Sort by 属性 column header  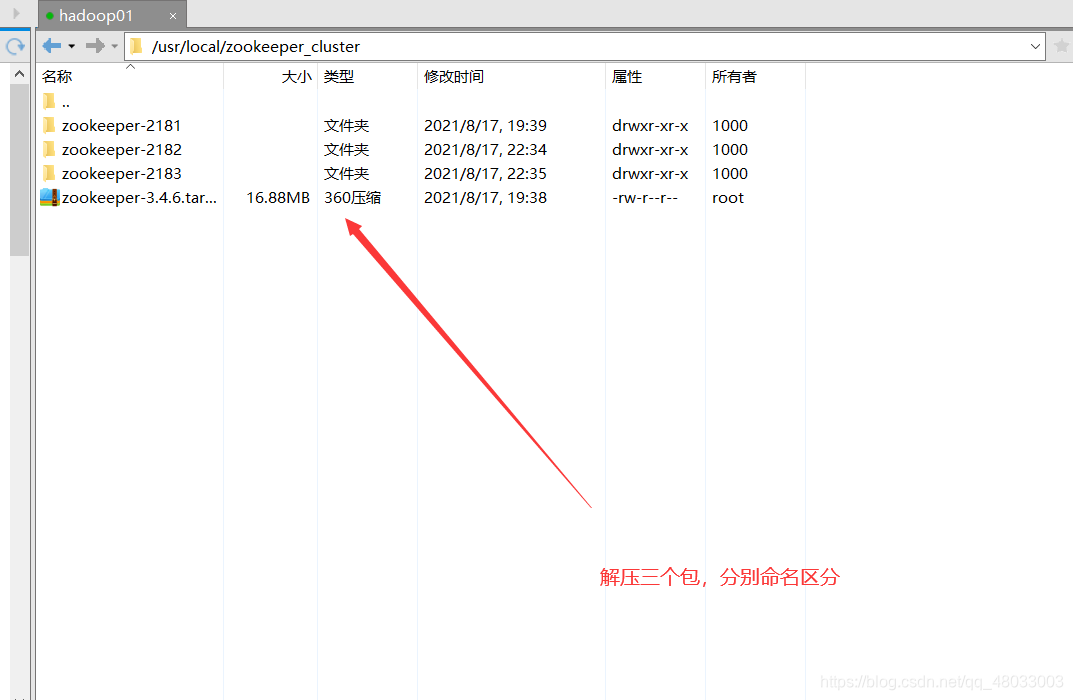[x=627, y=77]
